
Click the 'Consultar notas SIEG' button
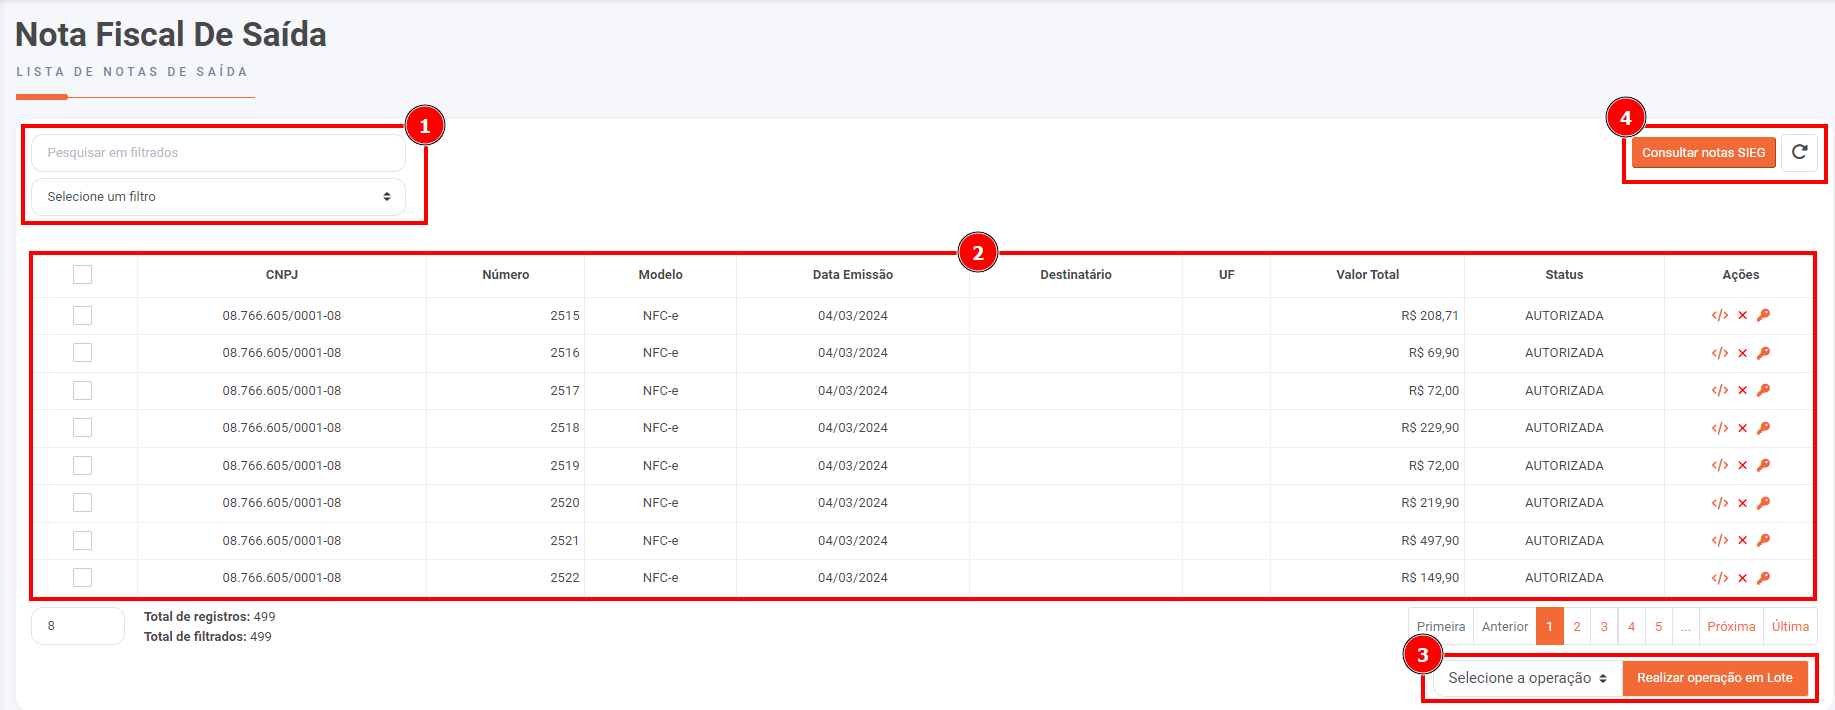(1703, 153)
